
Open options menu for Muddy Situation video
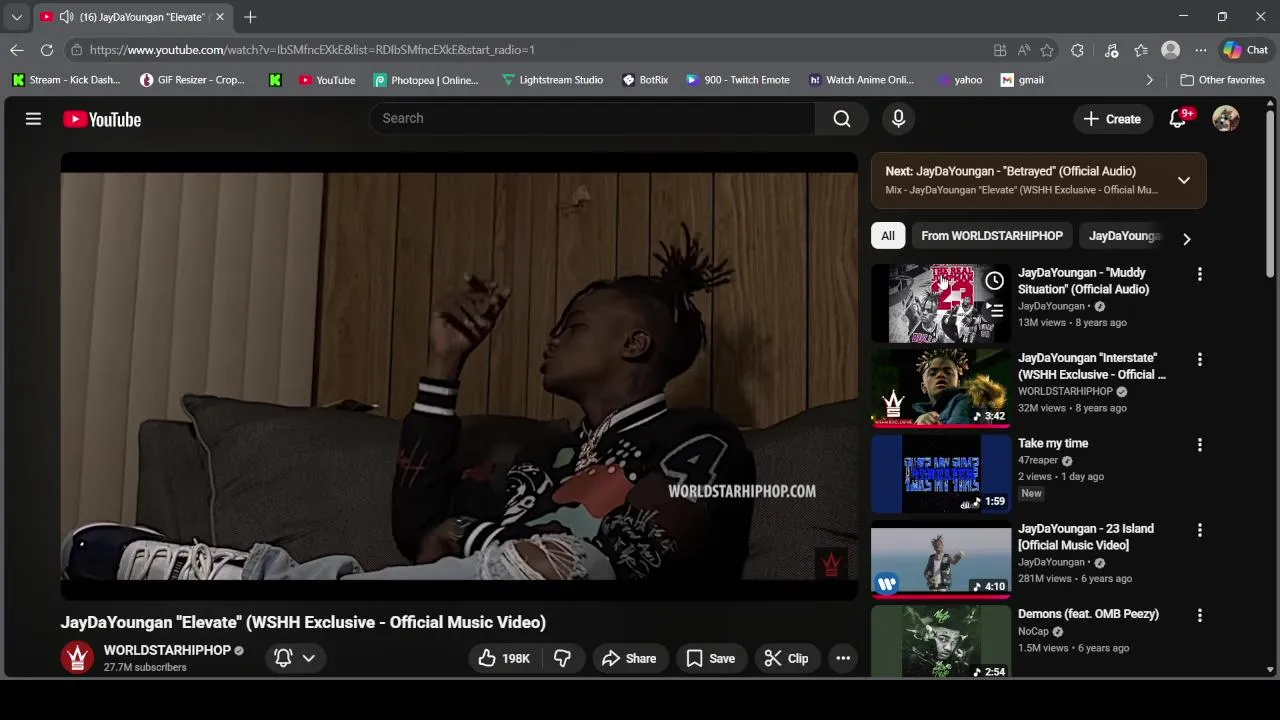1200,274
